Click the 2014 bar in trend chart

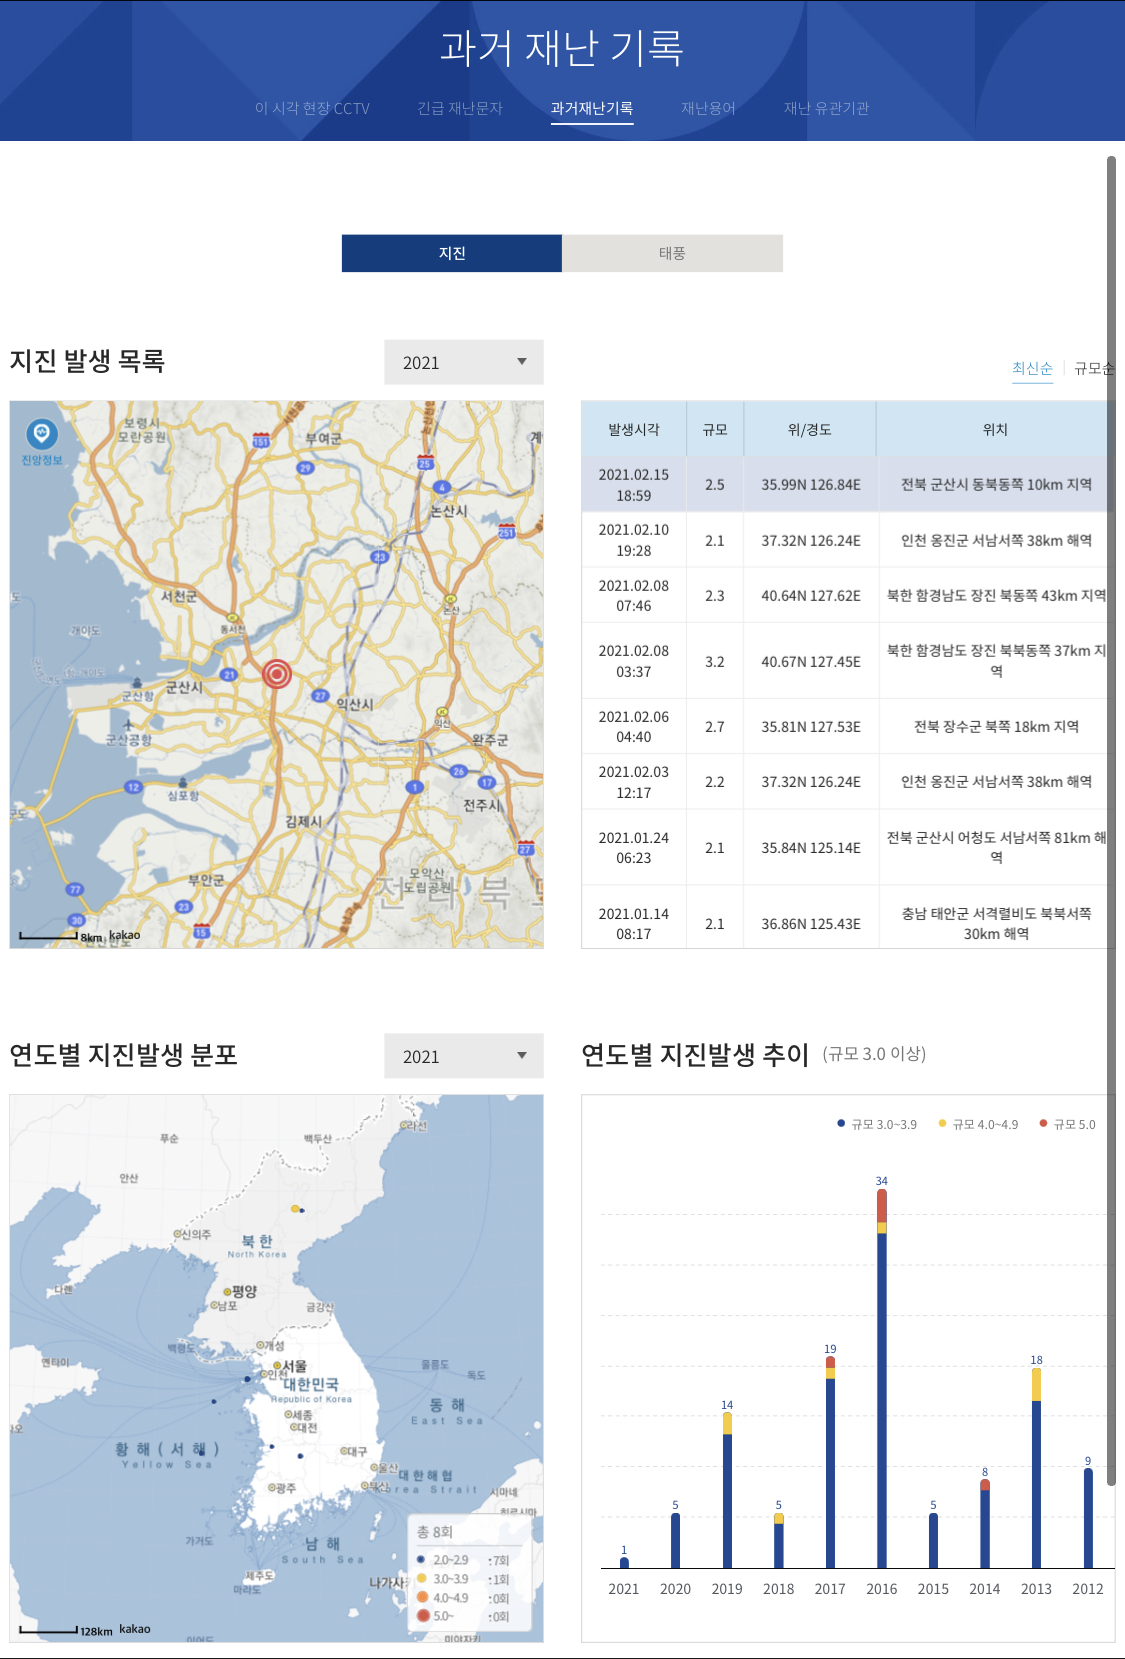[x=985, y=1524]
